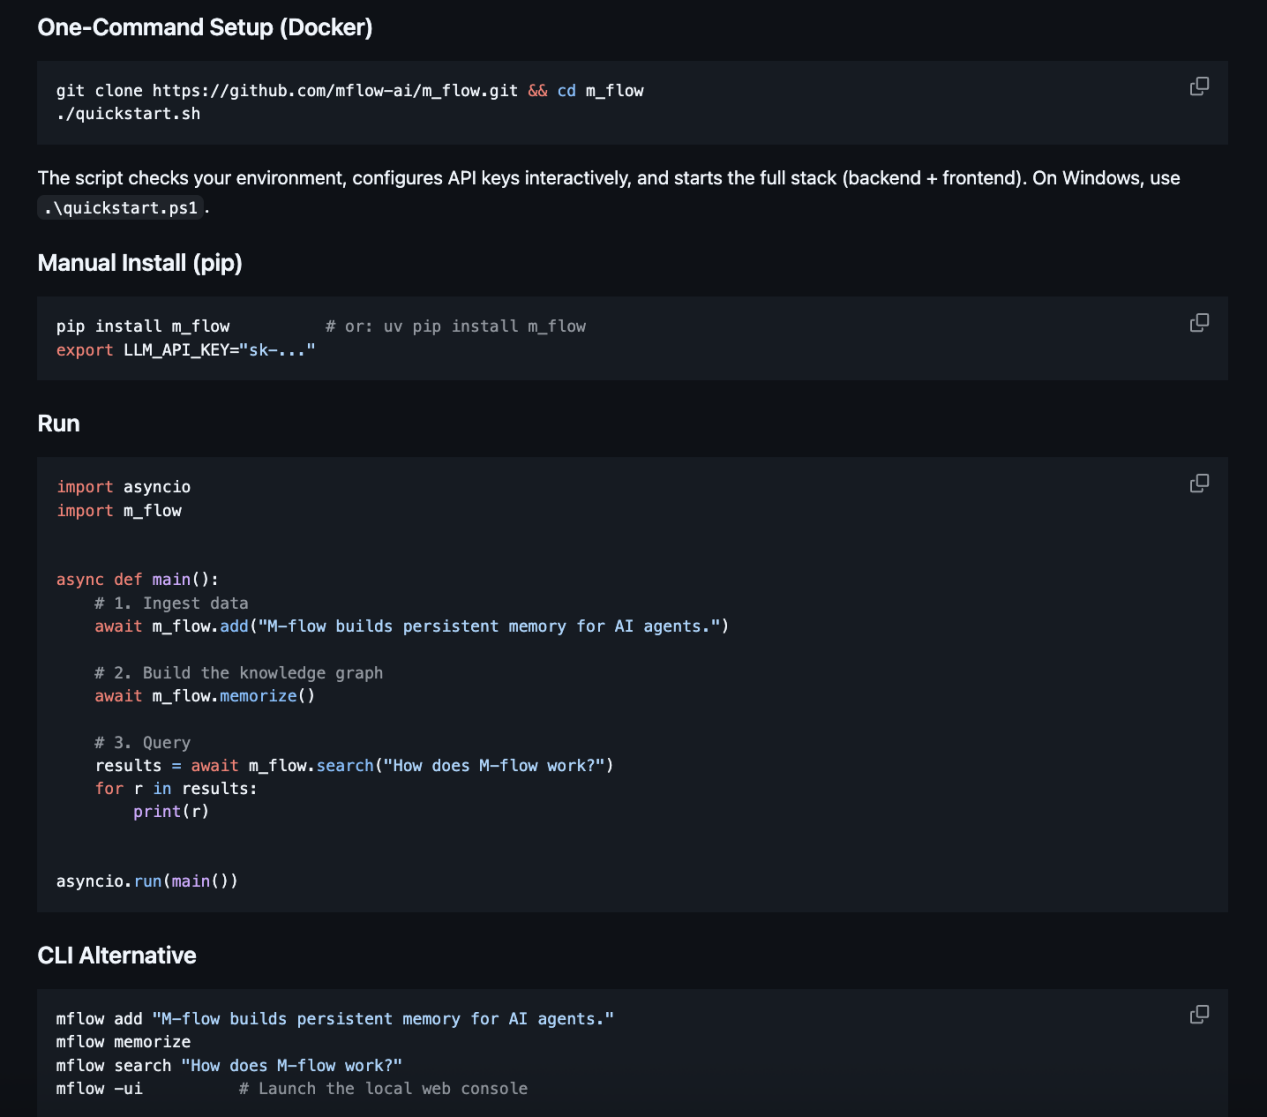Click the m_flow.search query line
Screen dimensions: 1267x1117
[x=354, y=766]
